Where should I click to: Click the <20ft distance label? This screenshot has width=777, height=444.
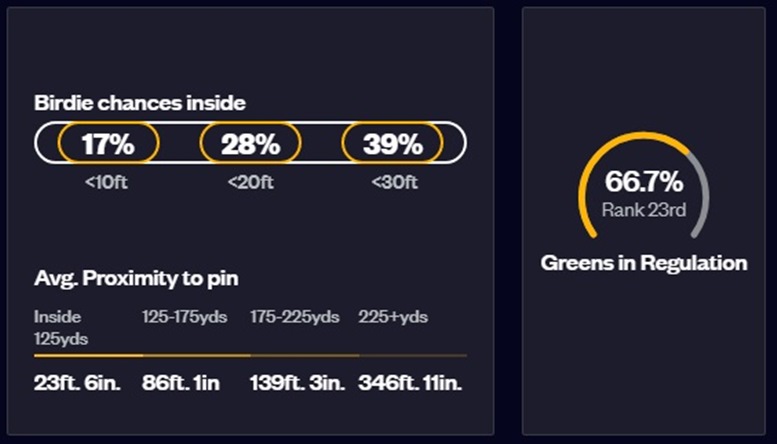tap(250, 181)
